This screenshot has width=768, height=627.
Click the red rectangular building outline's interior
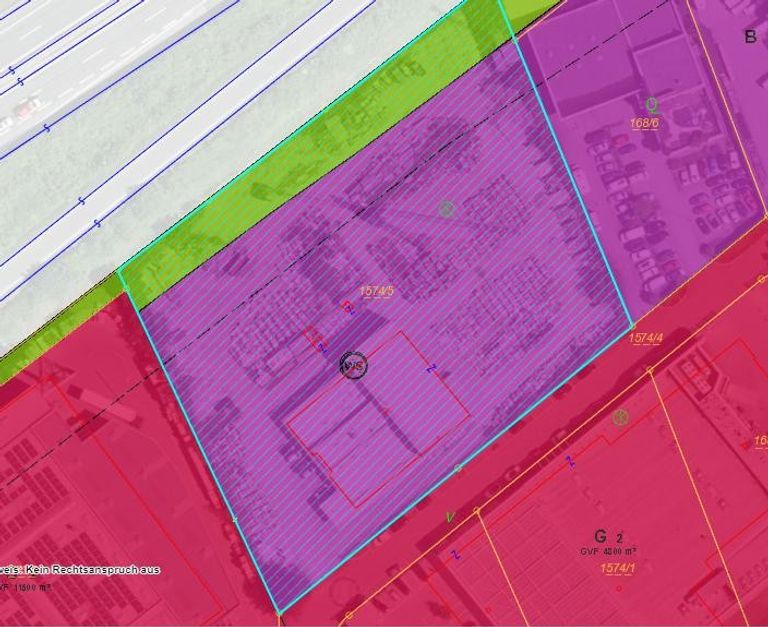tap(380, 430)
